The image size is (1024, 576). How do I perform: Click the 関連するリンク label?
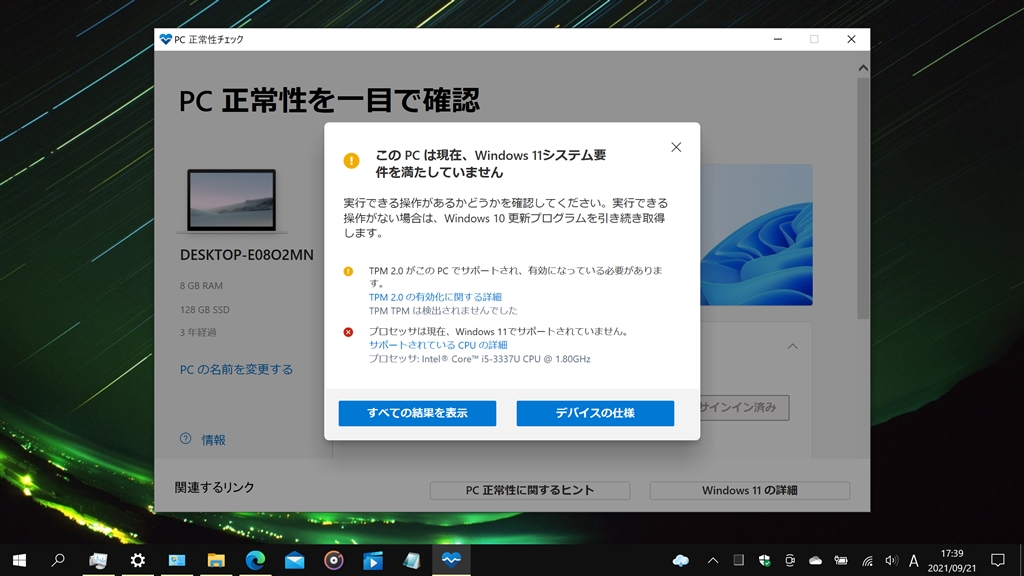214,487
